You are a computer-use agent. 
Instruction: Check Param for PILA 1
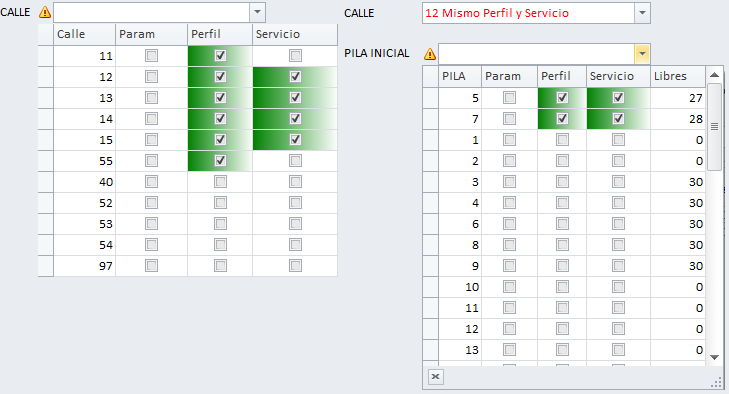click(x=510, y=140)
